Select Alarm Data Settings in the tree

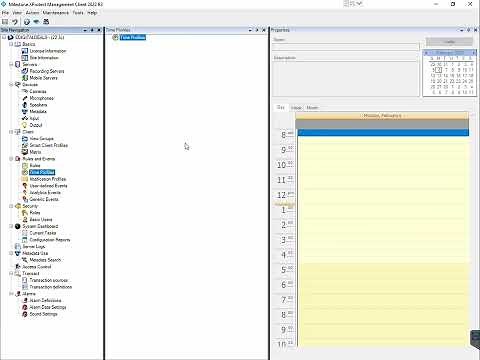pyautogui.click(x=48, y=307)
